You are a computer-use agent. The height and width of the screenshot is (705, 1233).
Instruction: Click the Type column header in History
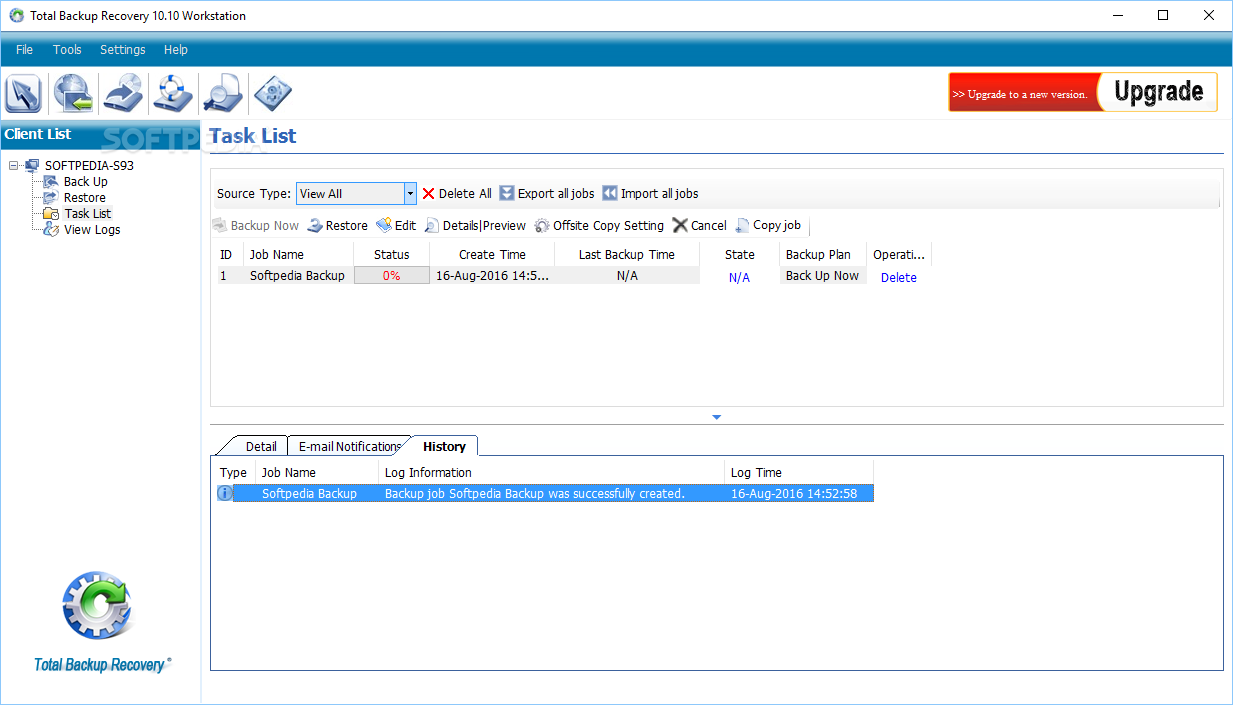tap(233, 472)
